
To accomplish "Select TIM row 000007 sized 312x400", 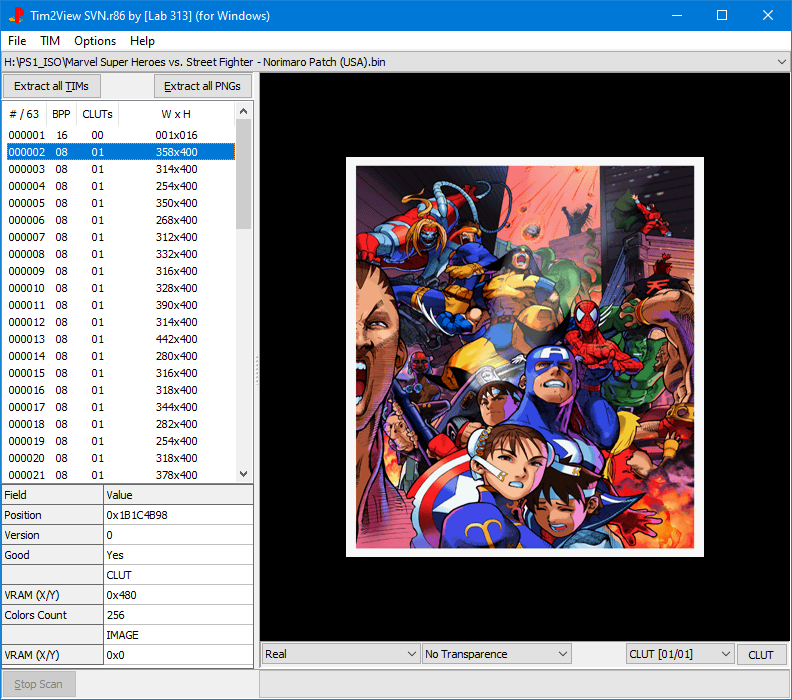I will click(x=121, y=237).
